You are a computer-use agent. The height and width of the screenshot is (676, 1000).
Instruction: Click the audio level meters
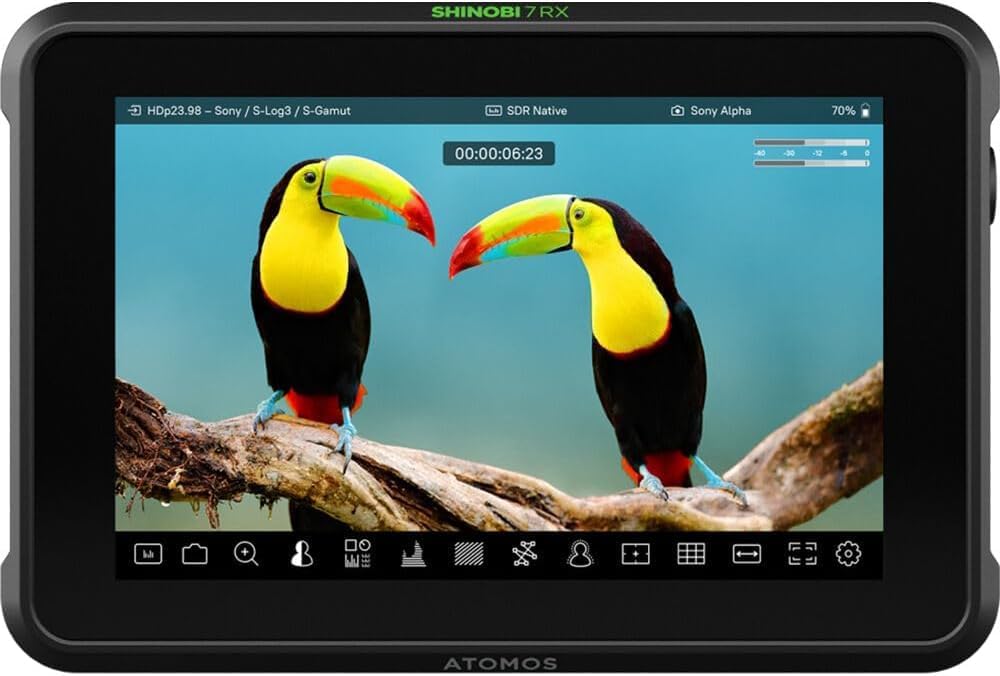coord(811,153)
